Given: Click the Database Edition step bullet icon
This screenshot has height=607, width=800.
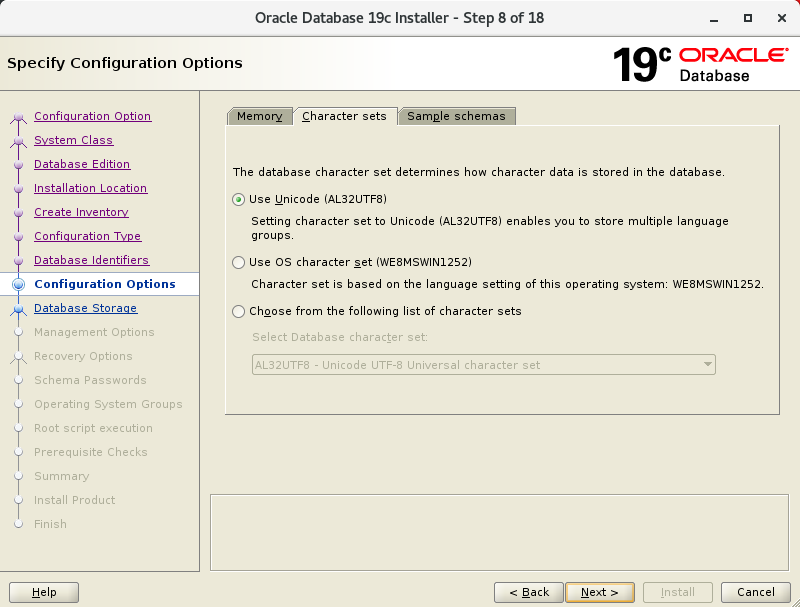Looking at the screenshot, I should [x=18, y=165].
